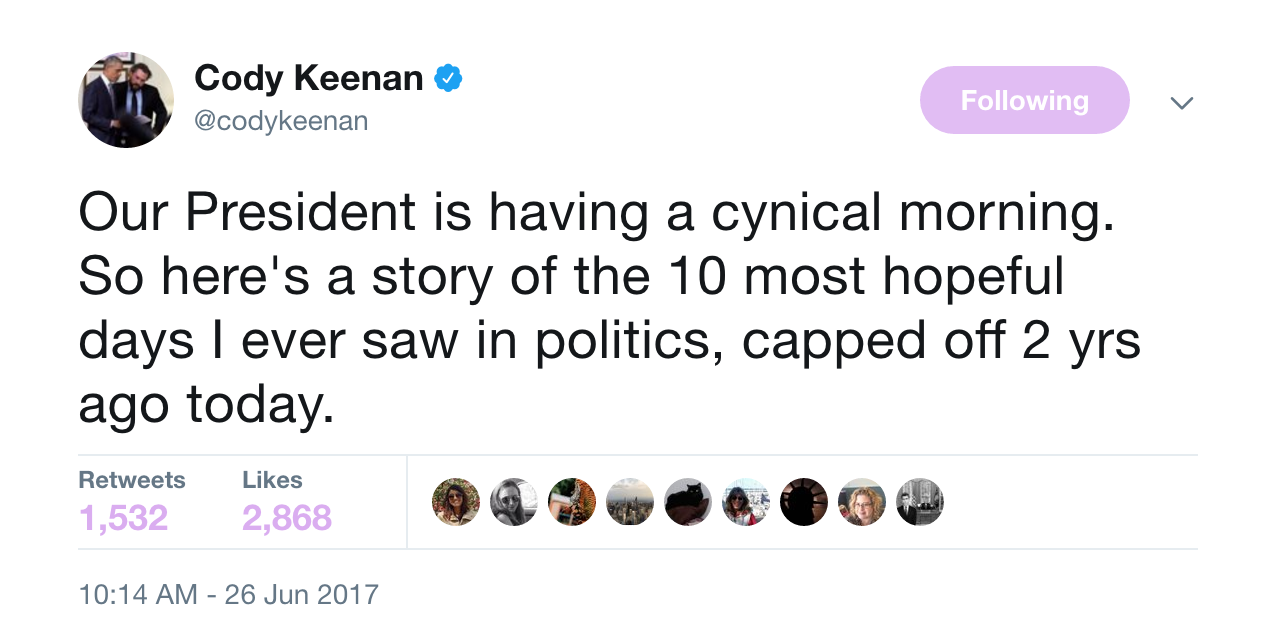Open the city skyline avatar
This screenshot has width=1274, height=632.
pos(630,502)
